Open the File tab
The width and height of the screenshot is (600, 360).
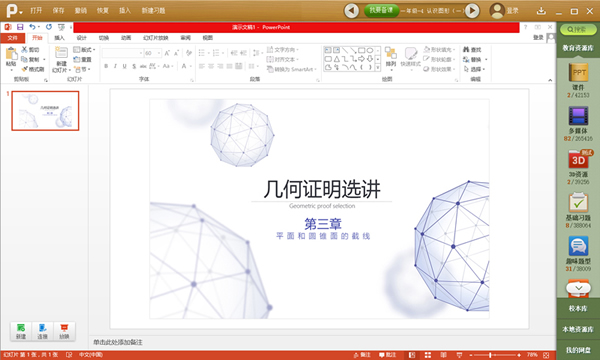tap(12, 38)
